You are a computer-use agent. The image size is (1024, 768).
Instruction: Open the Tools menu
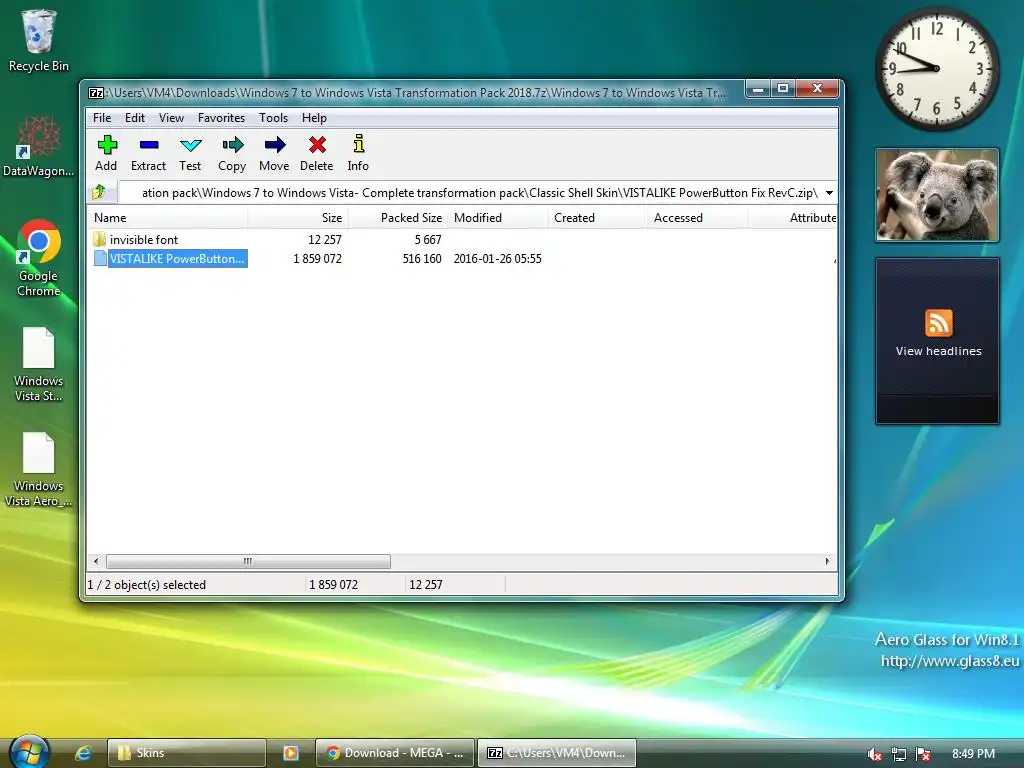pyautogui.click(x=273, y=118)
